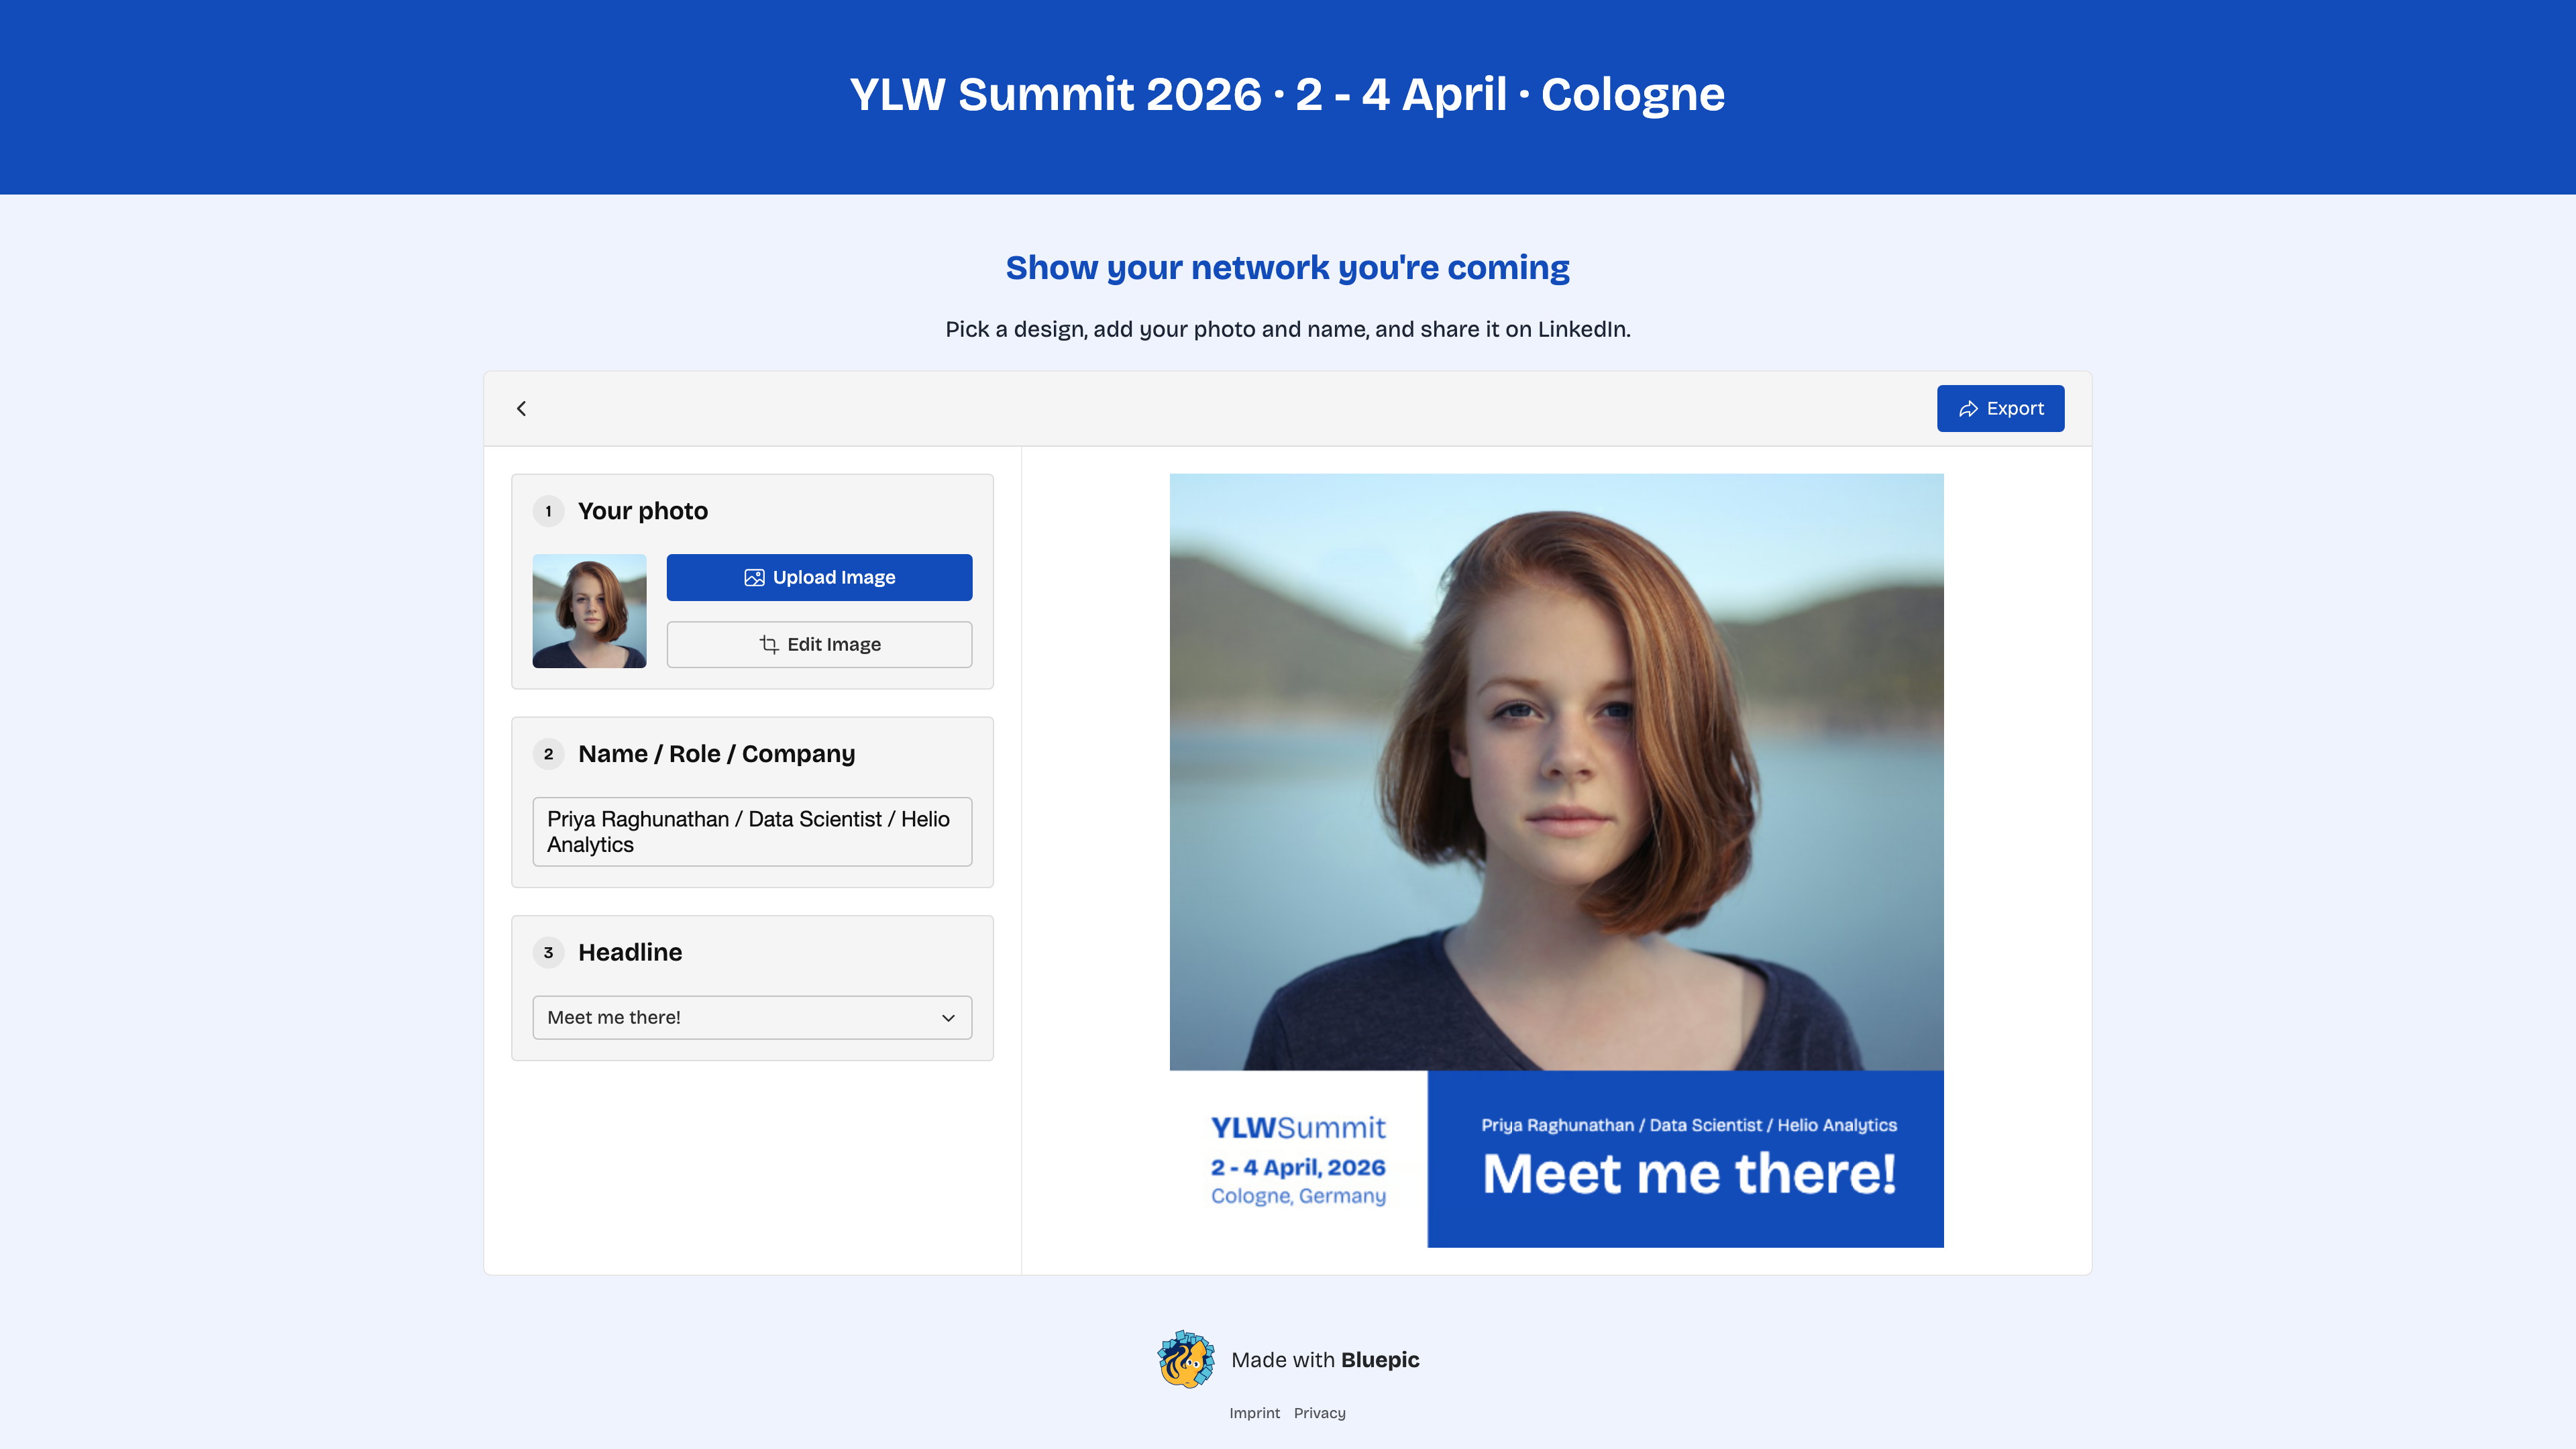Viewport: 2576px width, 1449px height.
Task: Click the Export button
Action: [x=2000, y=408]
